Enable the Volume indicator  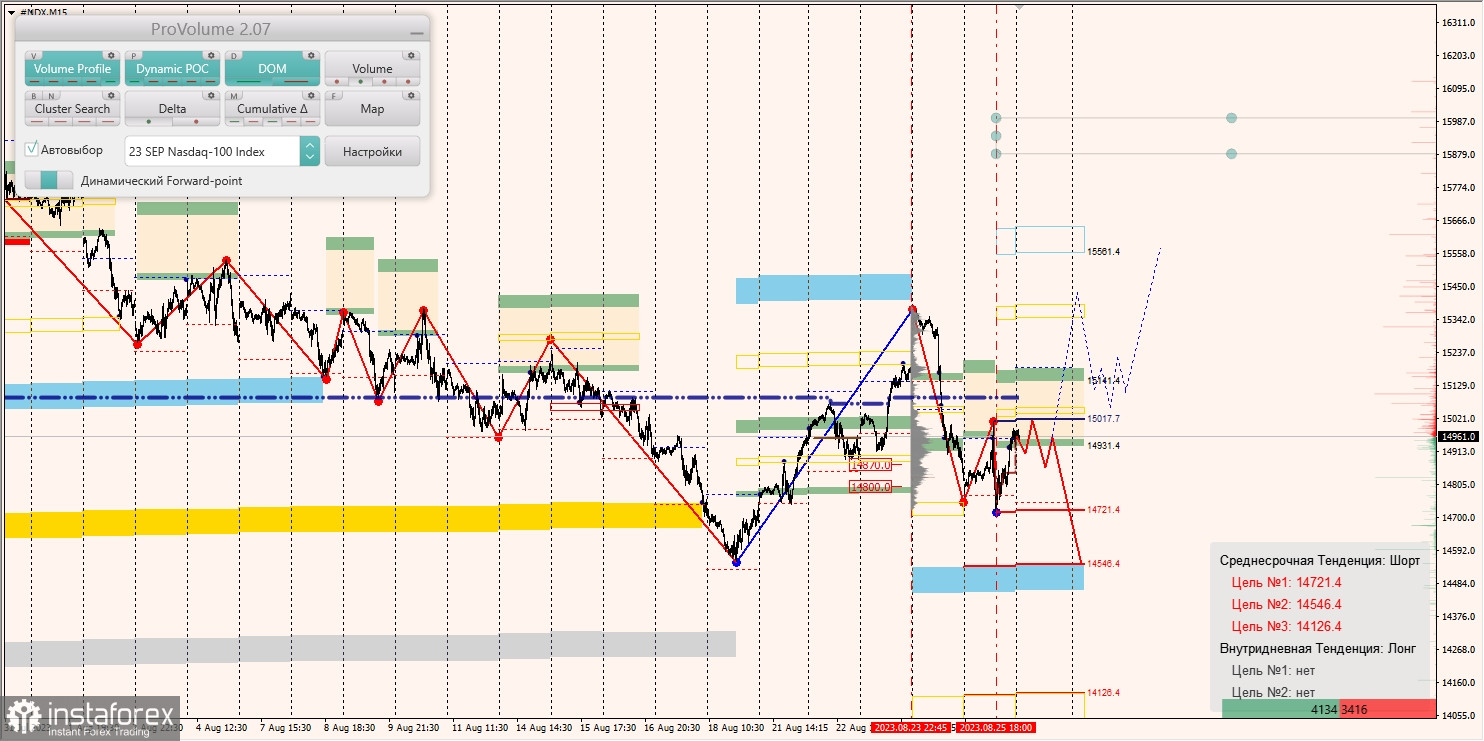click(372, 69)
